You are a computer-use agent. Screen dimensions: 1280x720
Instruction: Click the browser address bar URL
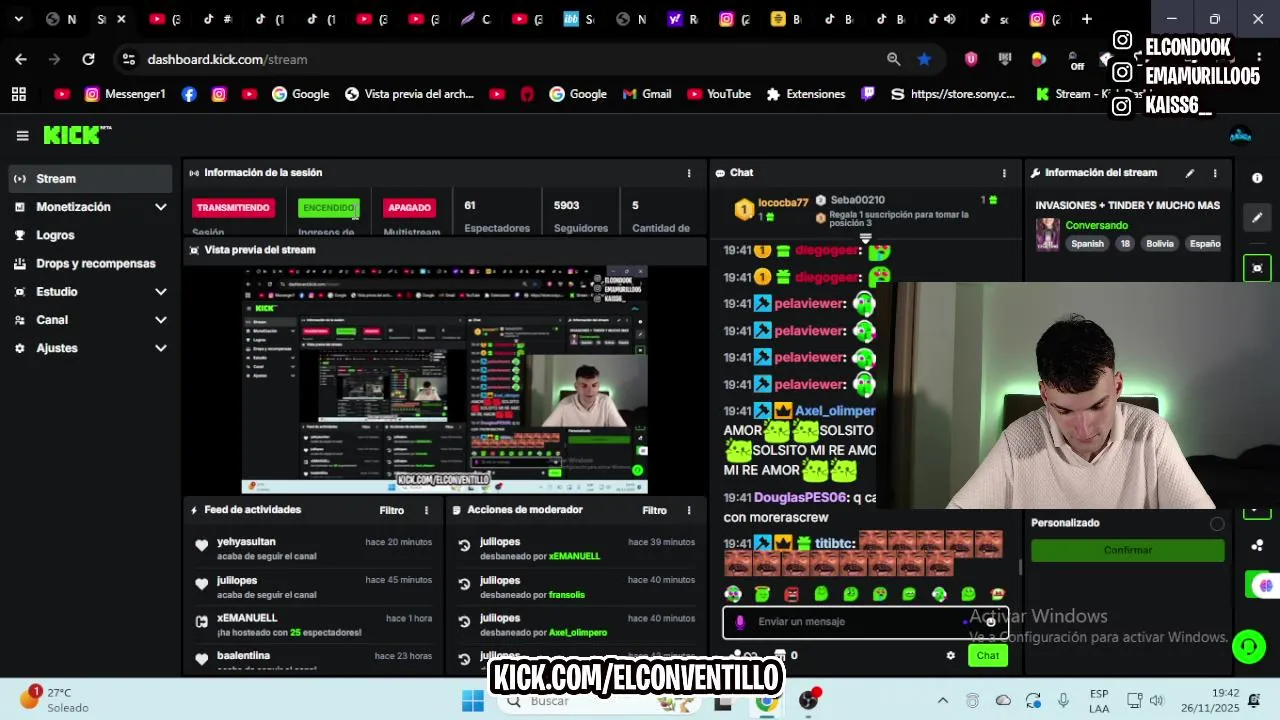click(227, 59)
